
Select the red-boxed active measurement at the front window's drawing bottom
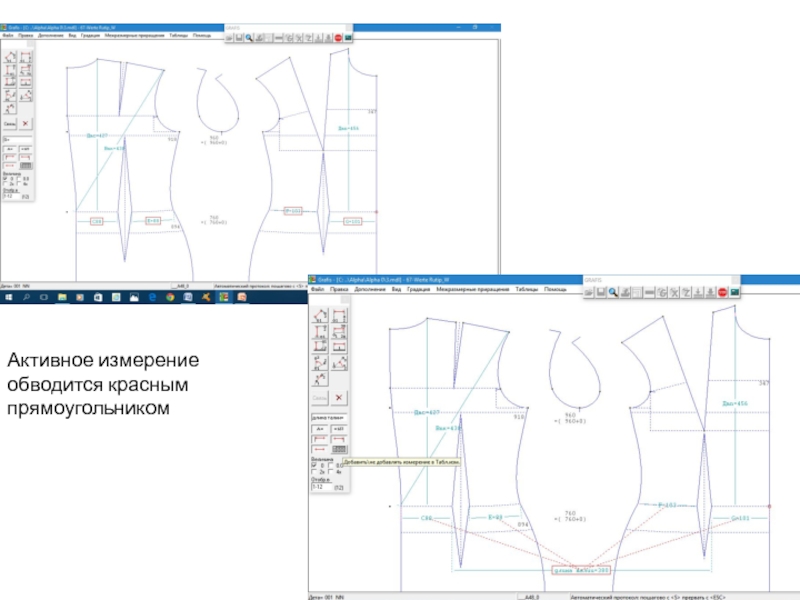(x=581, y=570)
